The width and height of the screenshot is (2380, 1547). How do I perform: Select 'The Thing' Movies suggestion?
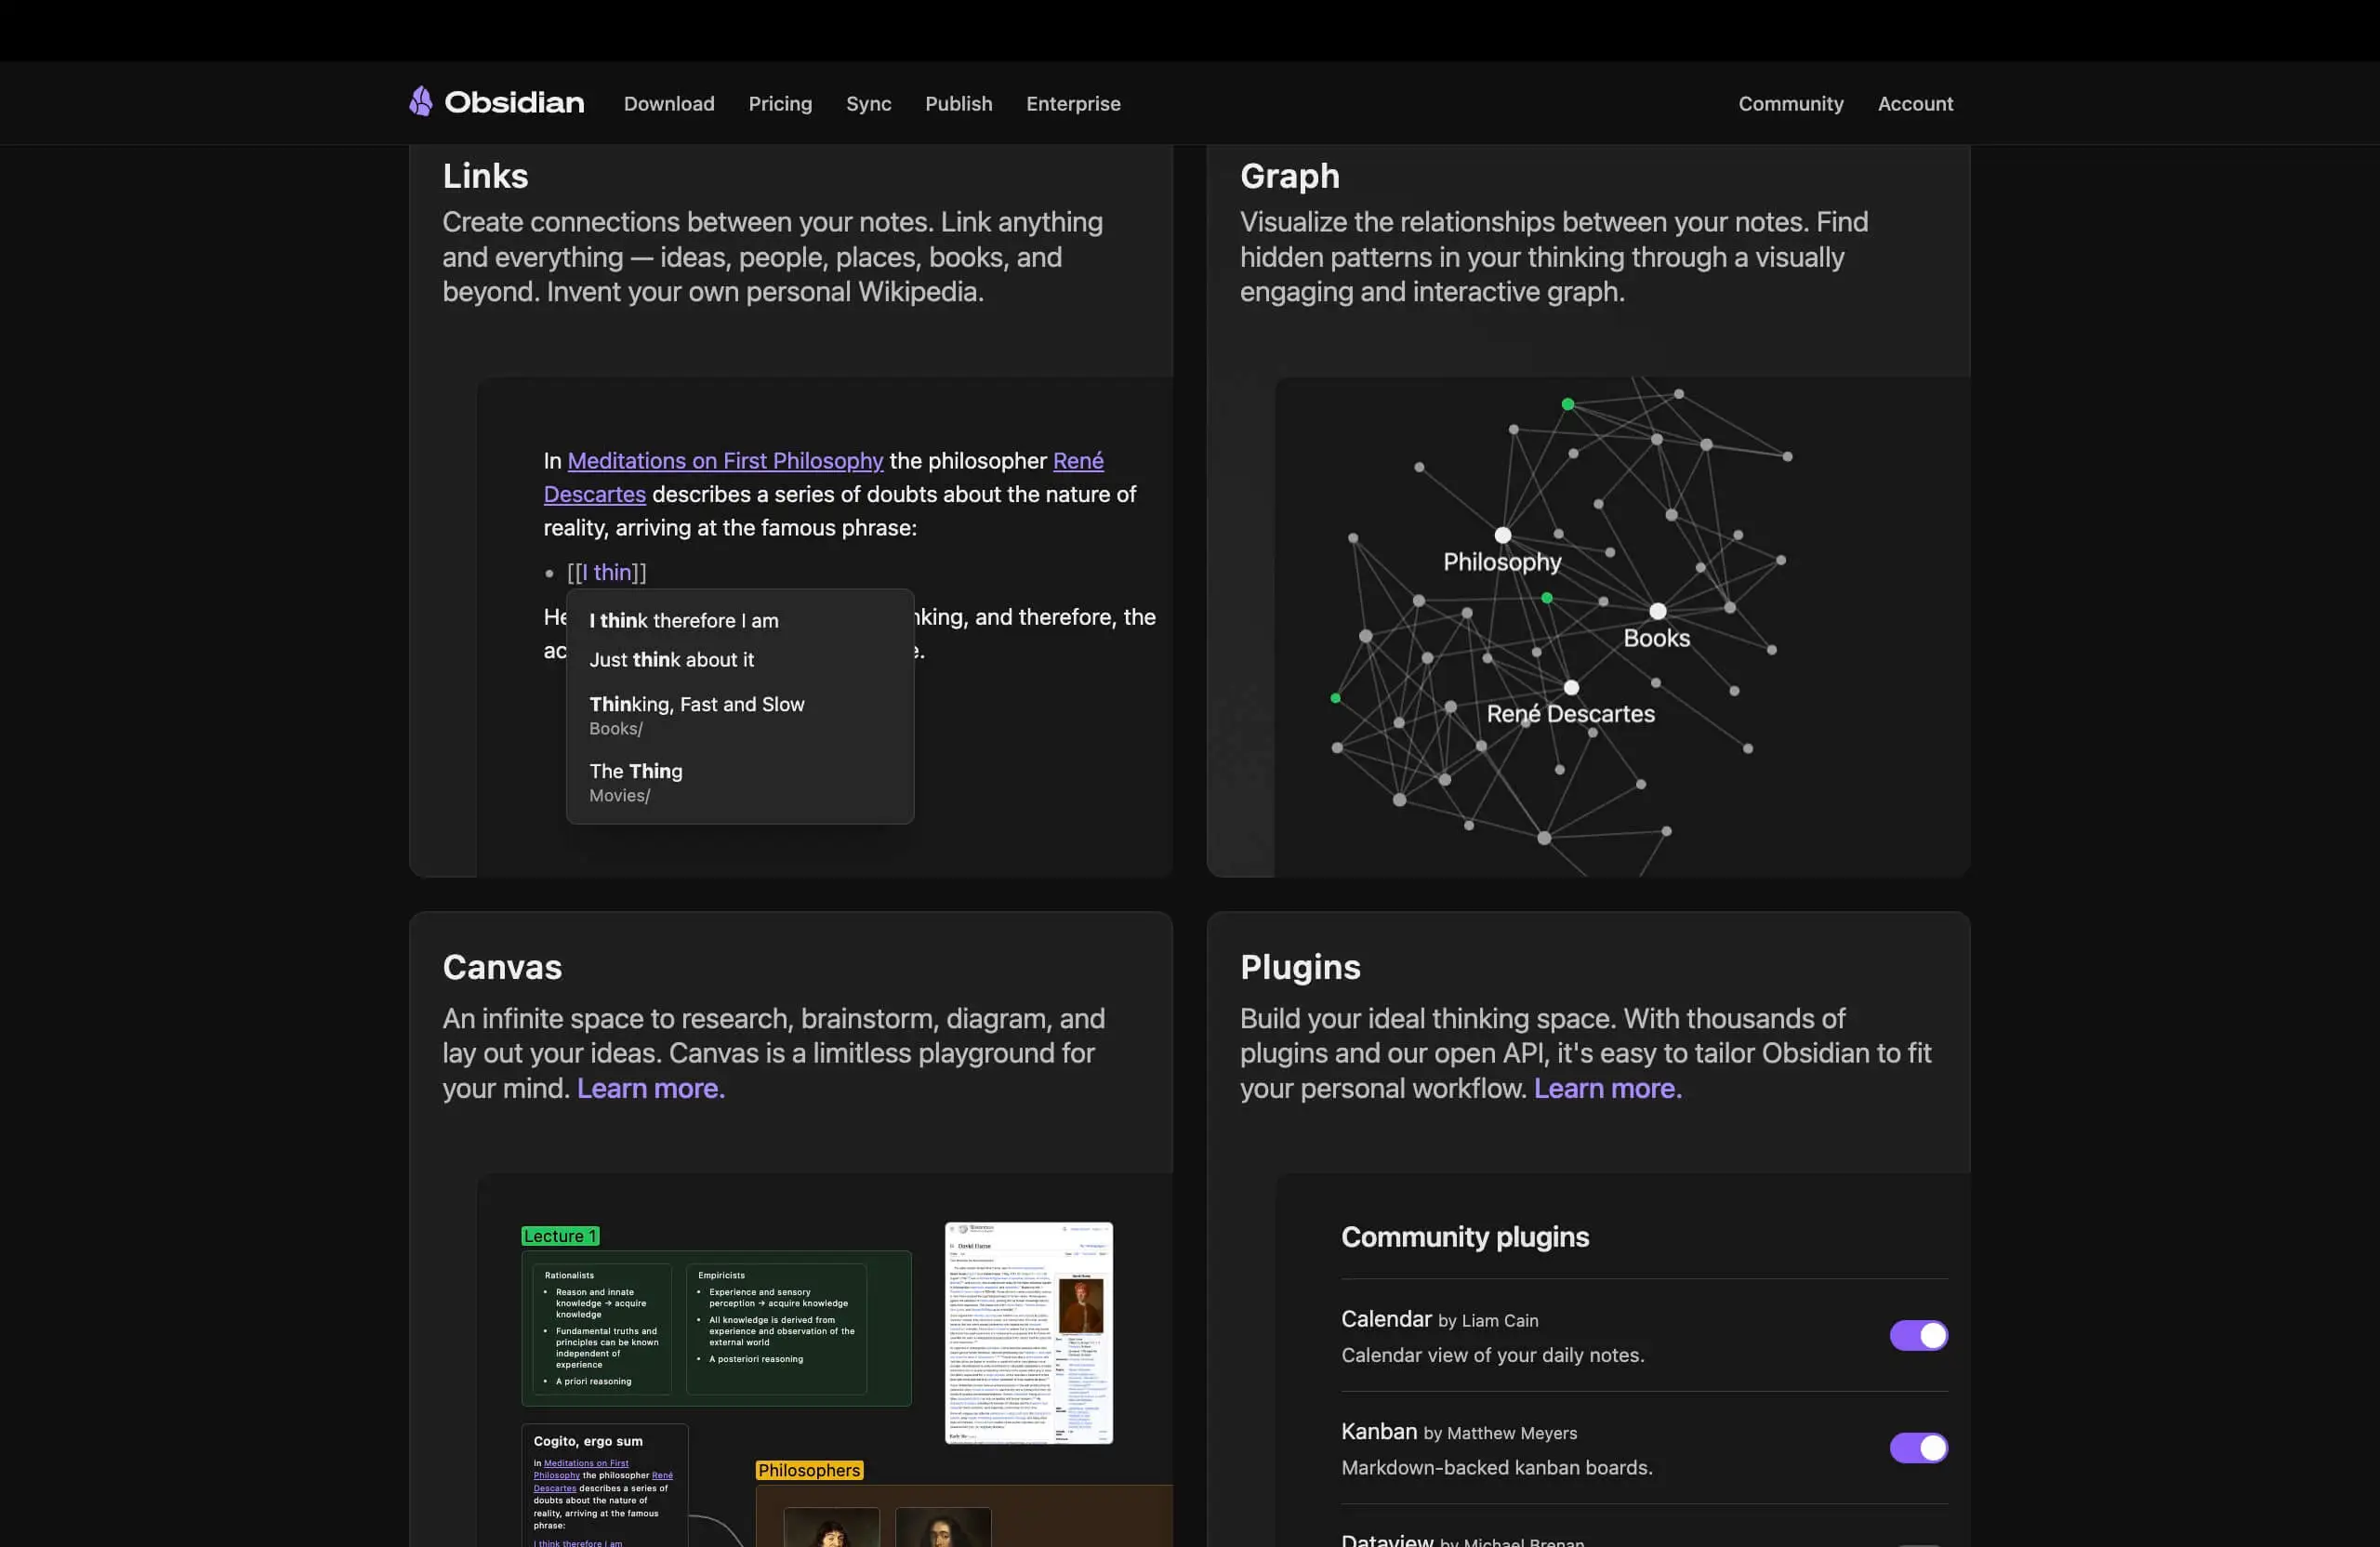pos(740,782)
